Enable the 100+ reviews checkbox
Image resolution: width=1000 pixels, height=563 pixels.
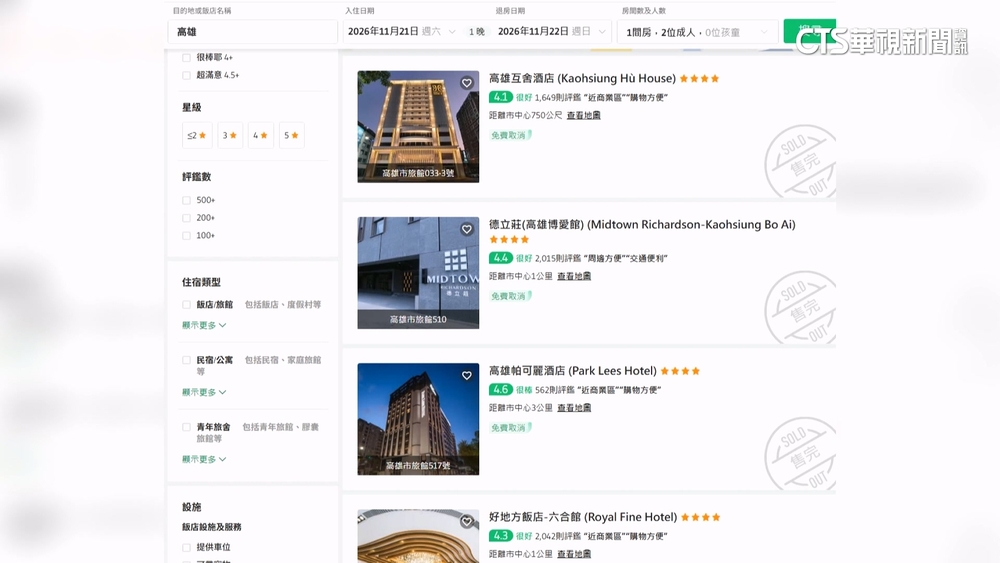[186, 236]
